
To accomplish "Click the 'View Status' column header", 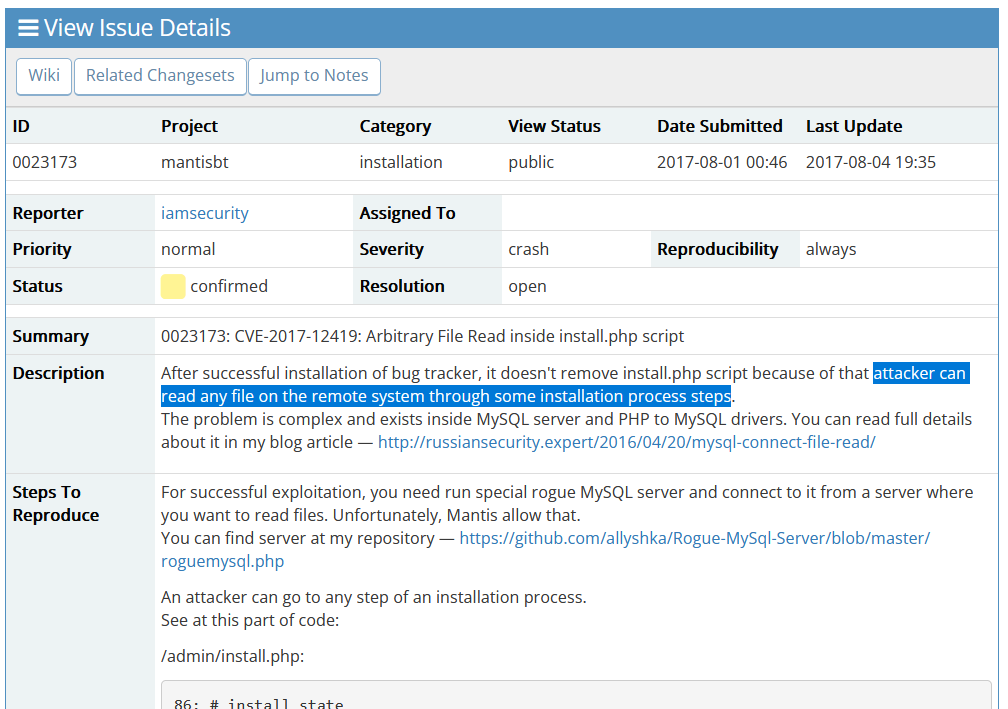I will (x=554, y=126).
